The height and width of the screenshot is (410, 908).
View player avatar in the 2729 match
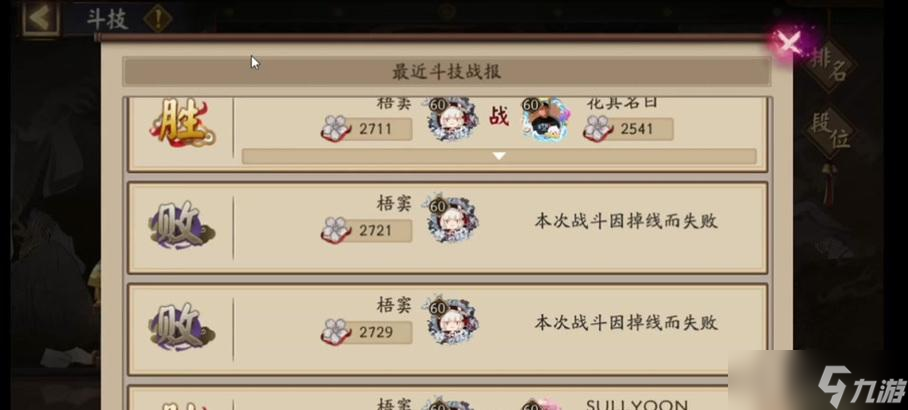click(x=453, y=321)
